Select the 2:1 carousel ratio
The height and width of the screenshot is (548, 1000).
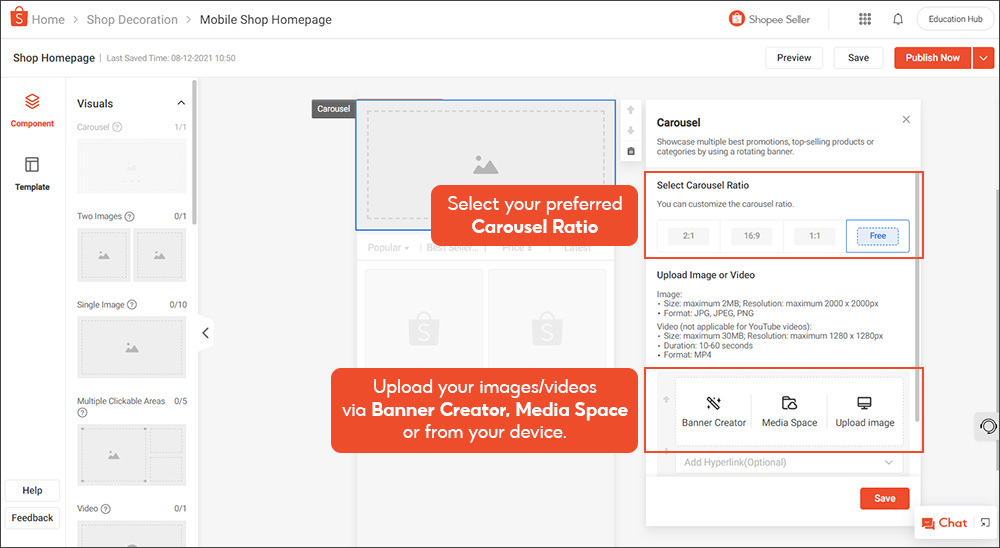coord(690,236)
